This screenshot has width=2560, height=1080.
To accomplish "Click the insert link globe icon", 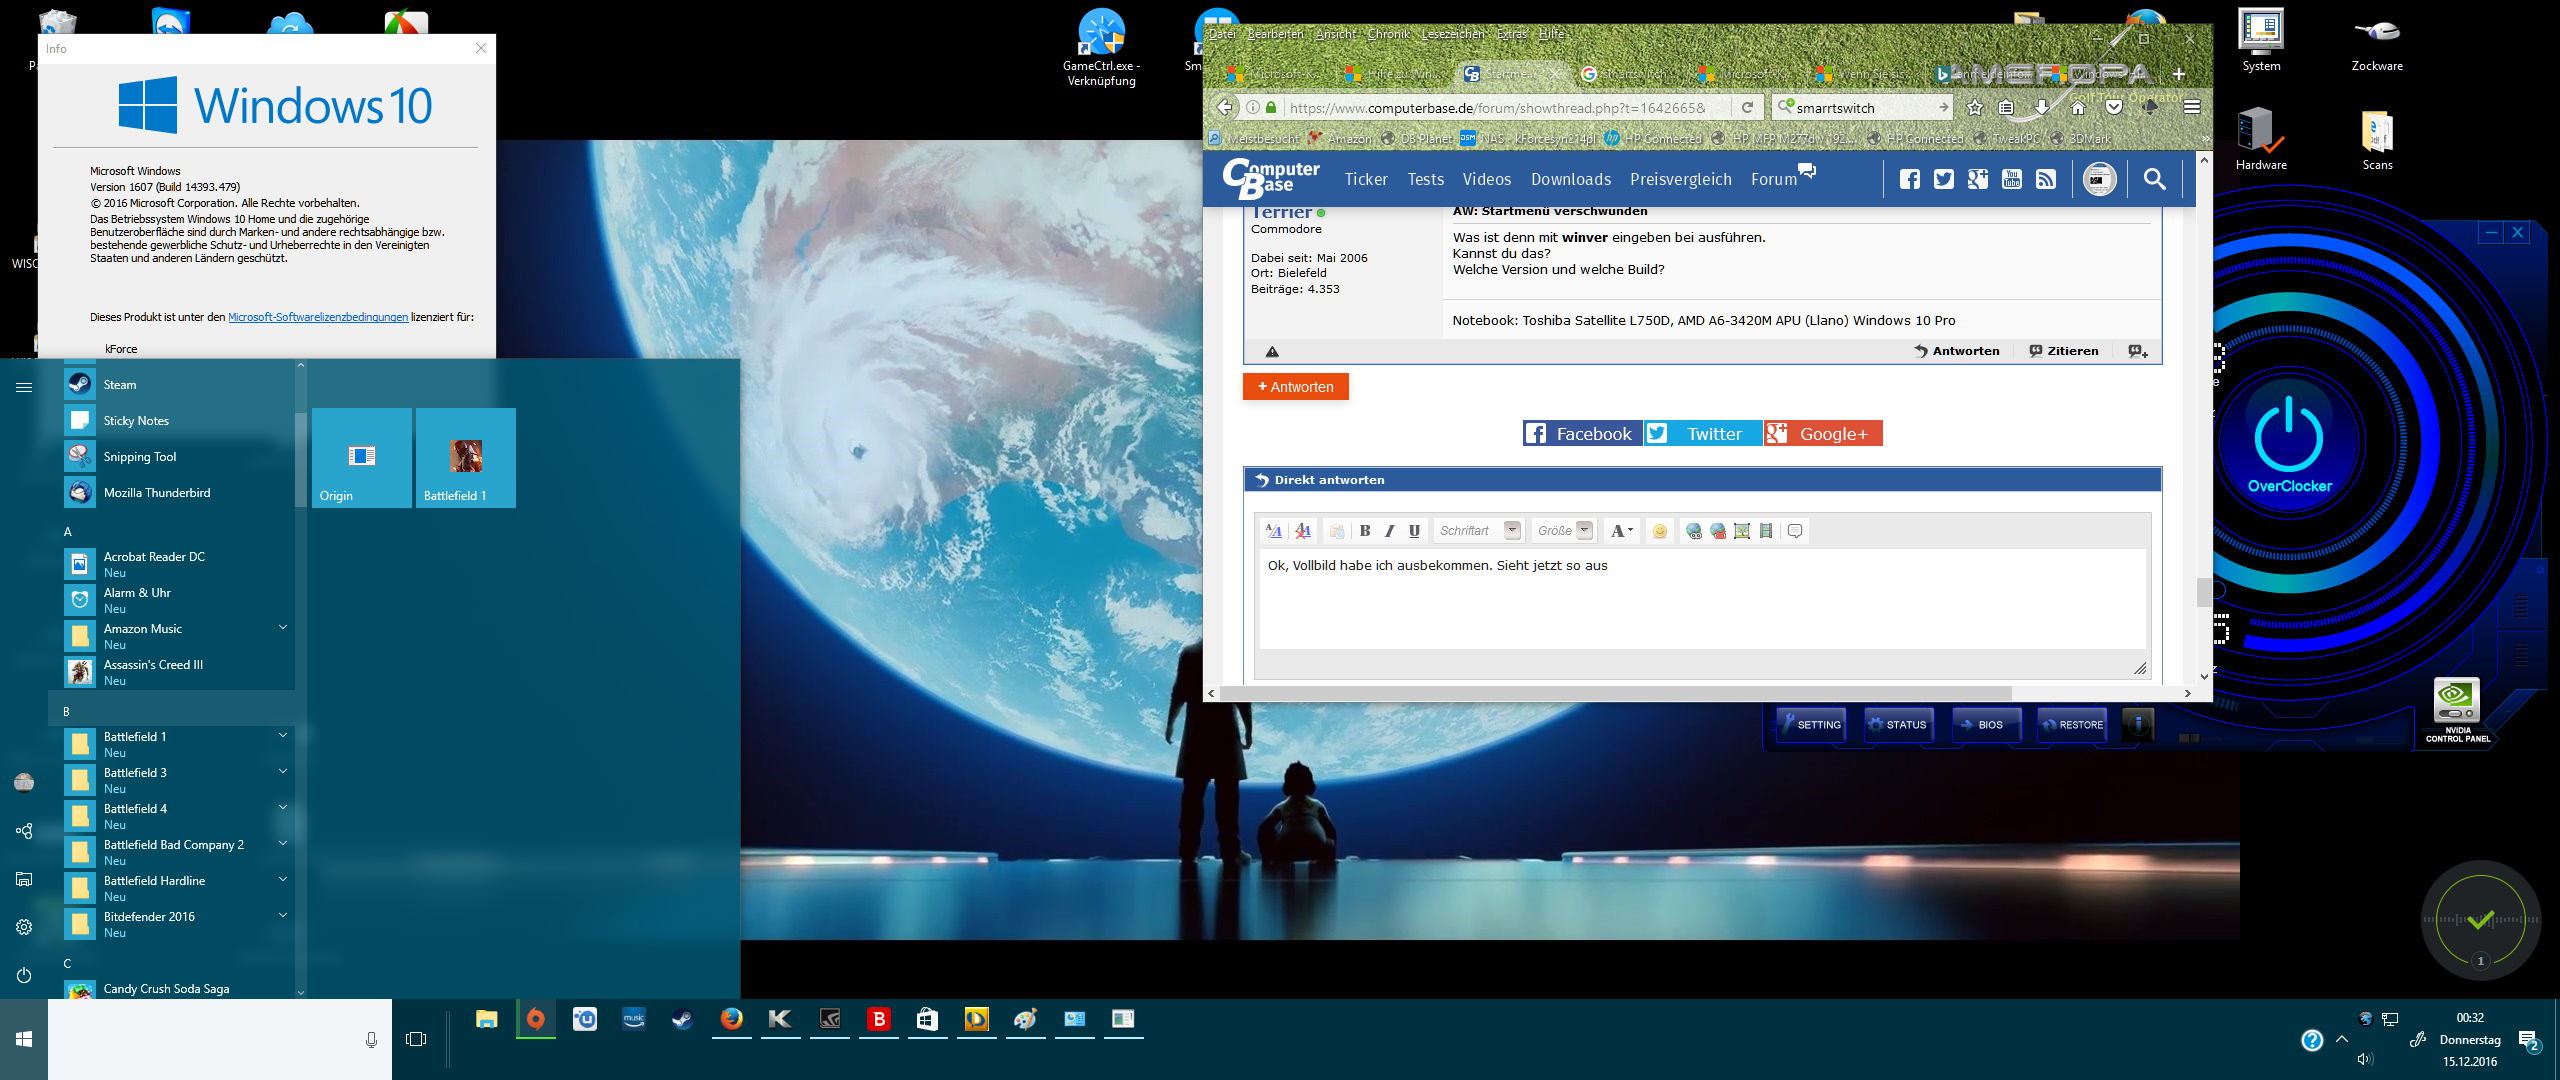I will [1693, 531].
